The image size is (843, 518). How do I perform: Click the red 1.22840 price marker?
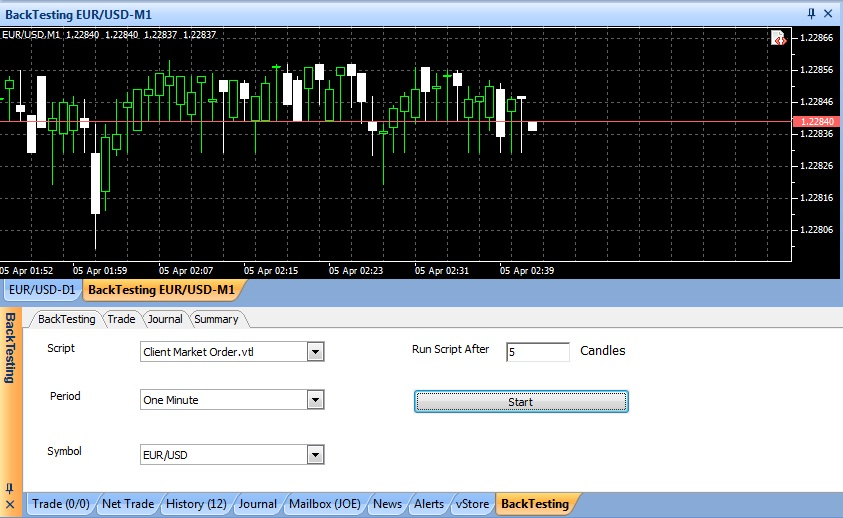(x=816, y=122)
